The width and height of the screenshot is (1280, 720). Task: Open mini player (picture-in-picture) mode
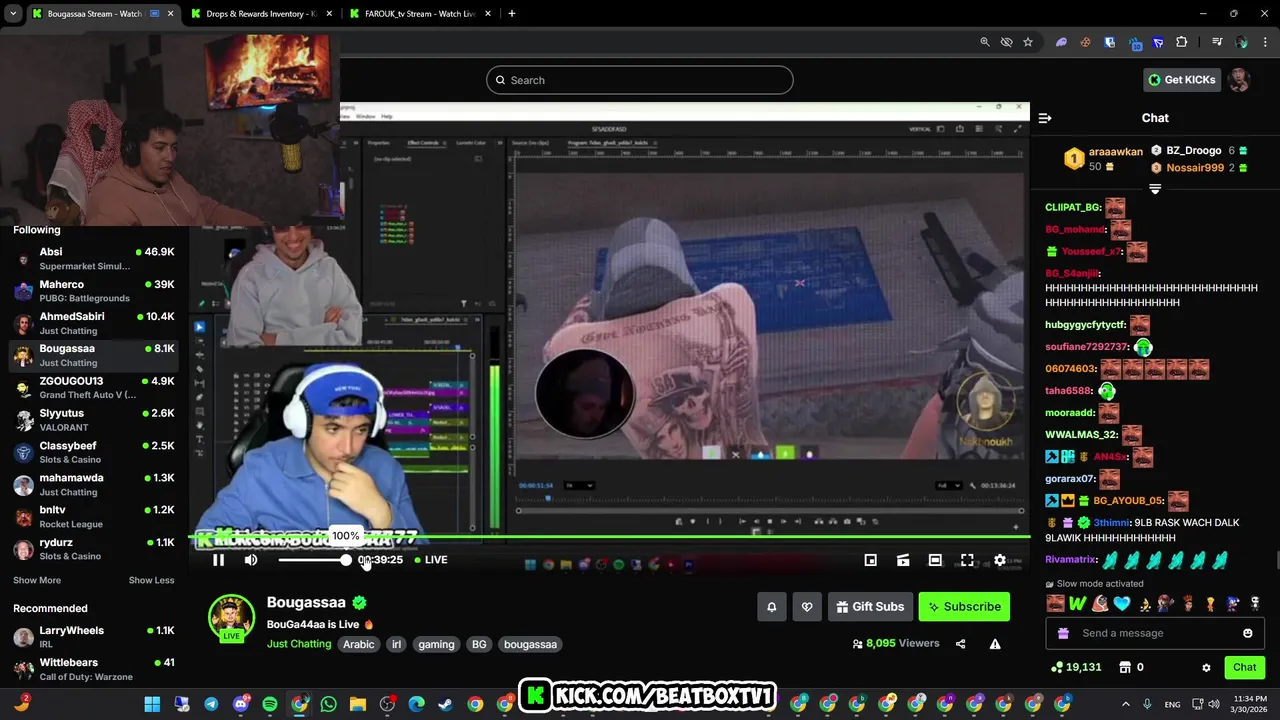[x=871, y=560]
